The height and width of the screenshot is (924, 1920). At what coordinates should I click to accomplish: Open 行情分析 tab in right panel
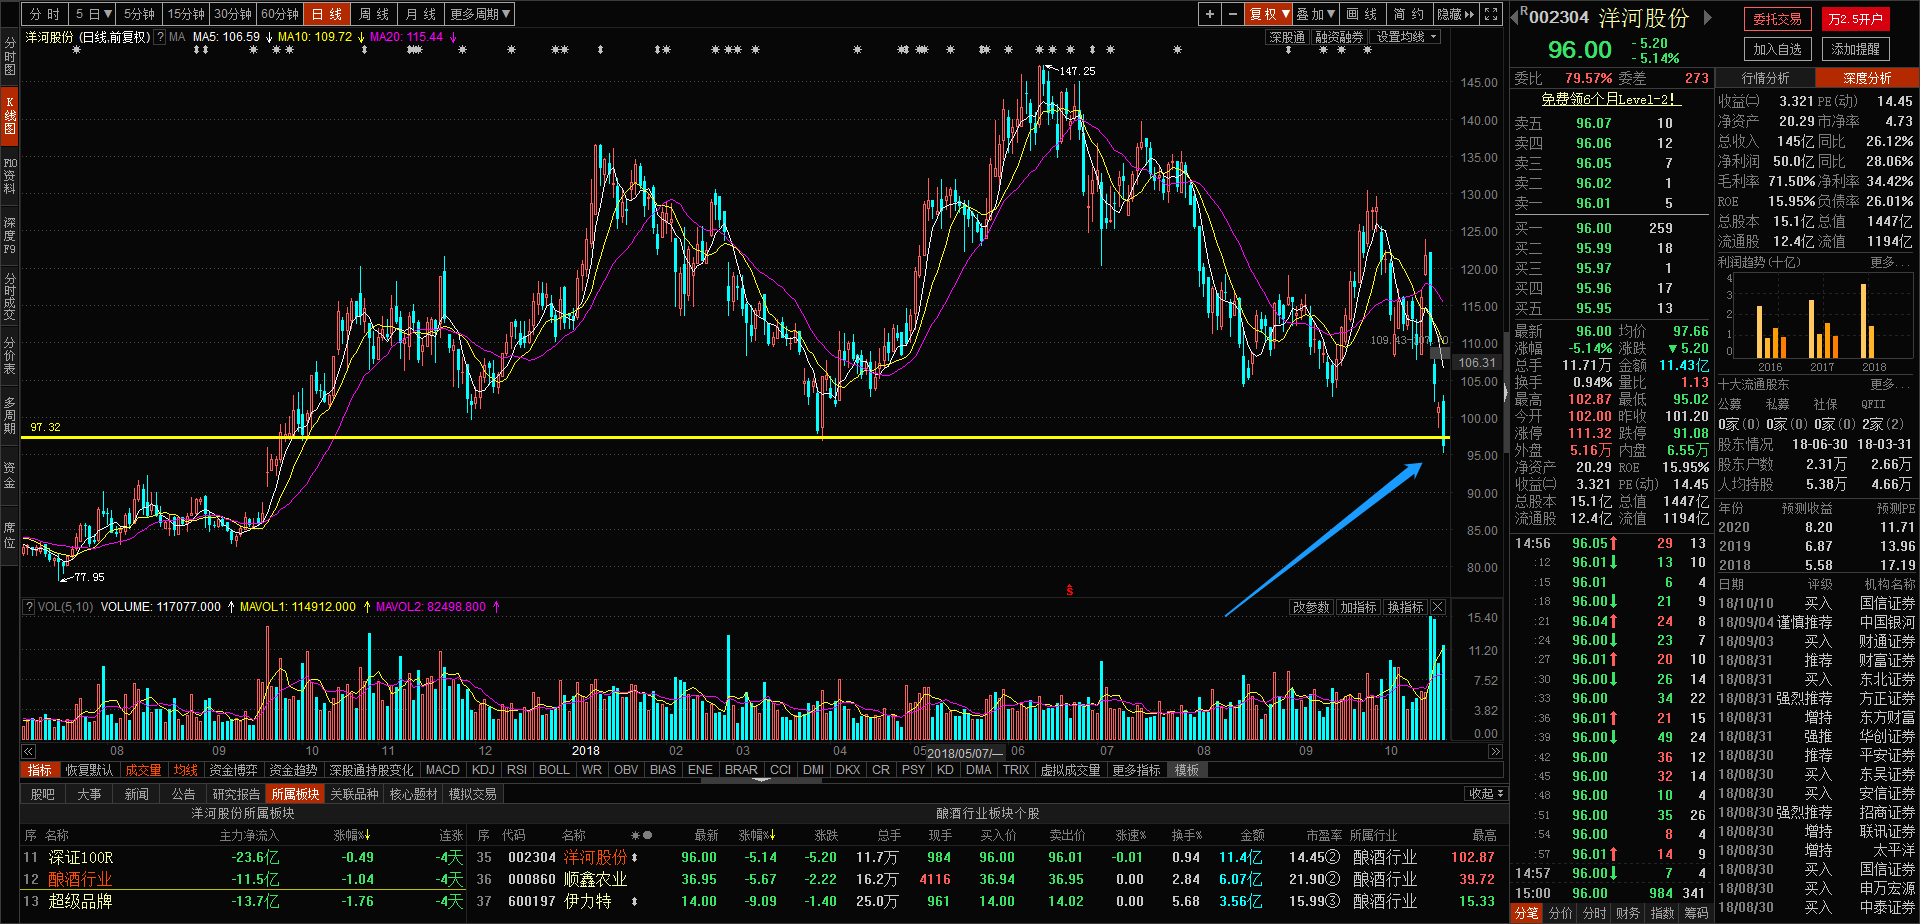click(x=1765, y=78)
